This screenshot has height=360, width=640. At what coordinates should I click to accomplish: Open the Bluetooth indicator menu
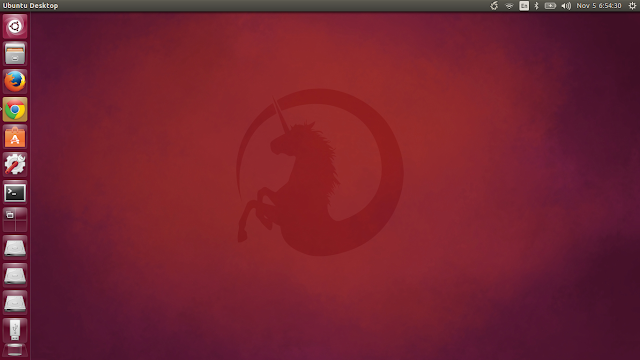point(537,6)
